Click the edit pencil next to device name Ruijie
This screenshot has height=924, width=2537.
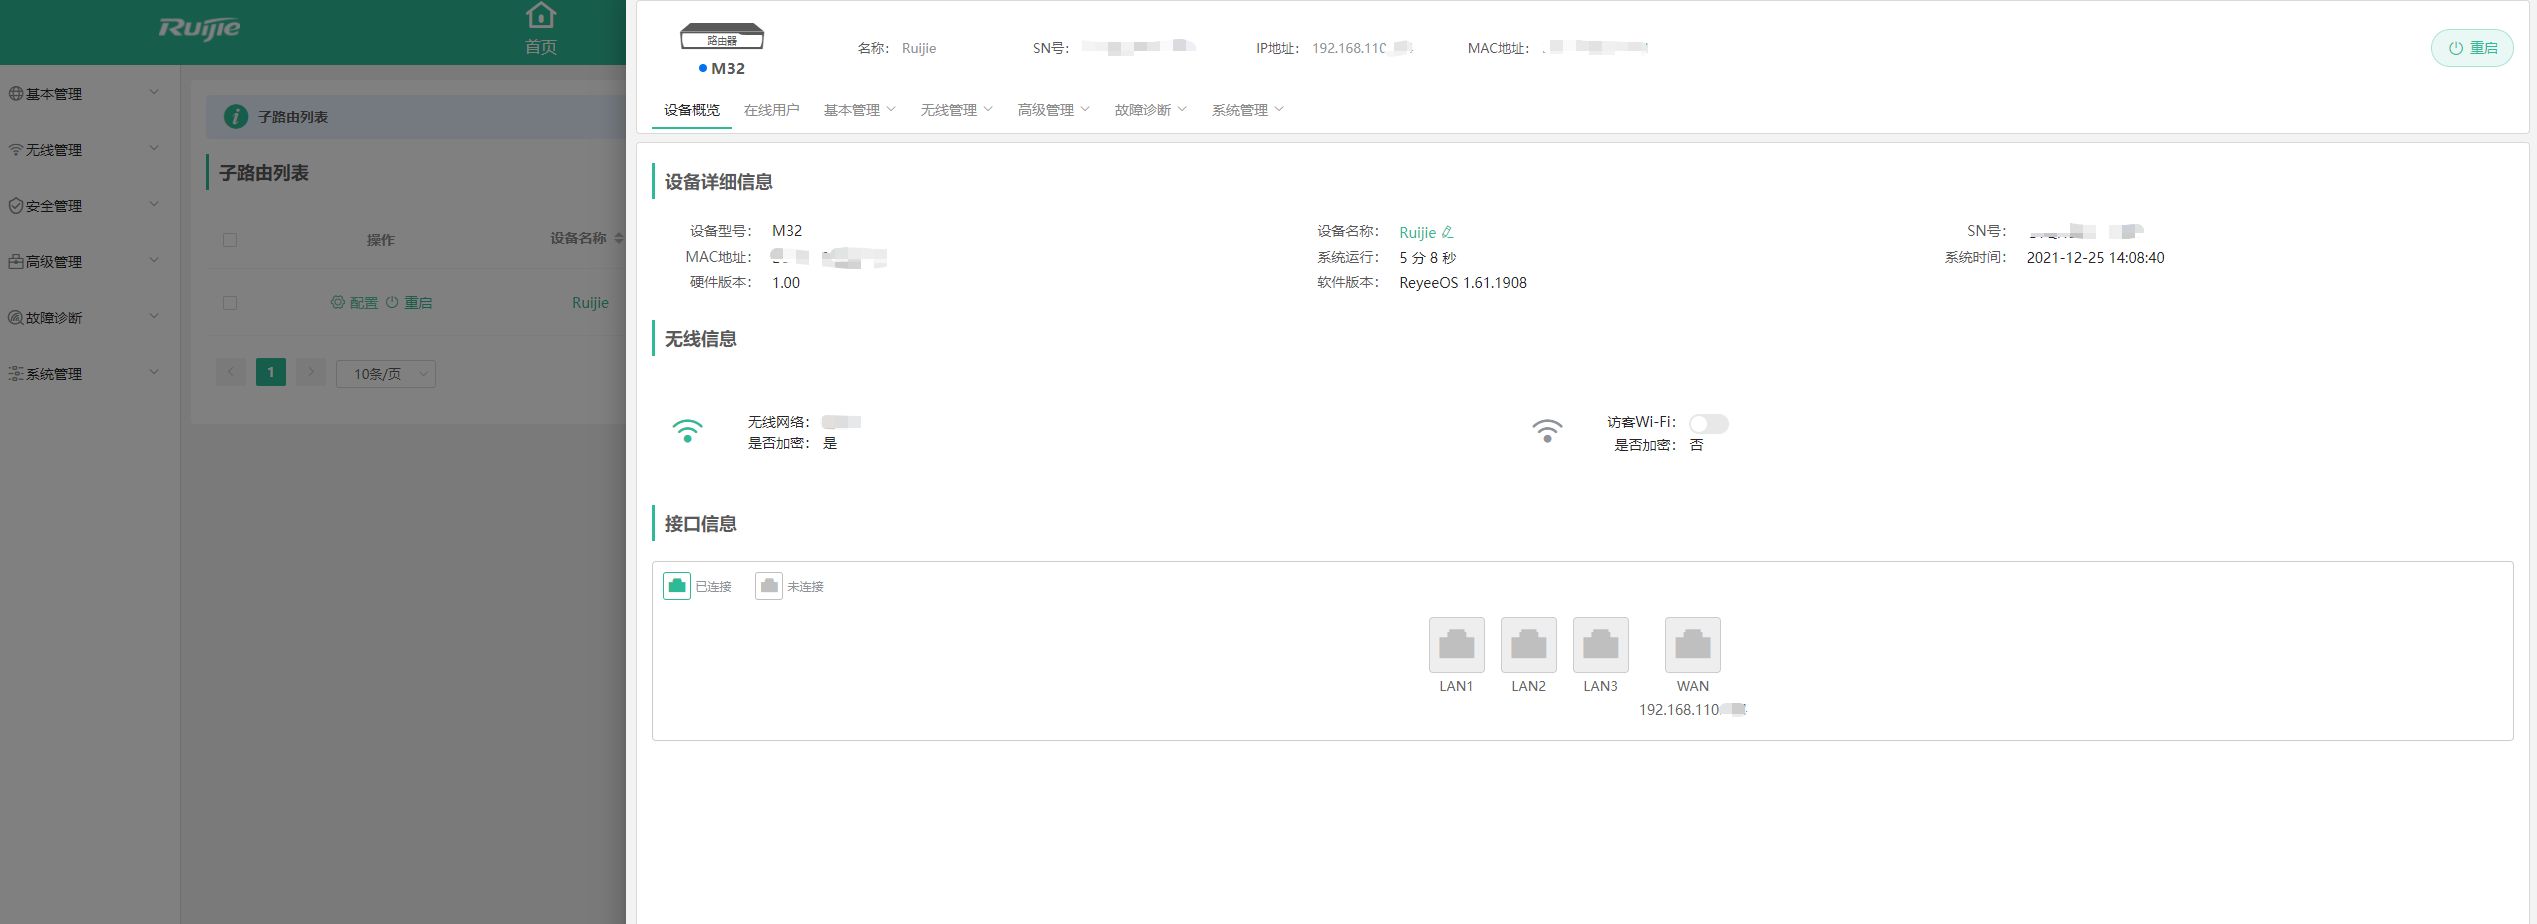point(1447,232)
